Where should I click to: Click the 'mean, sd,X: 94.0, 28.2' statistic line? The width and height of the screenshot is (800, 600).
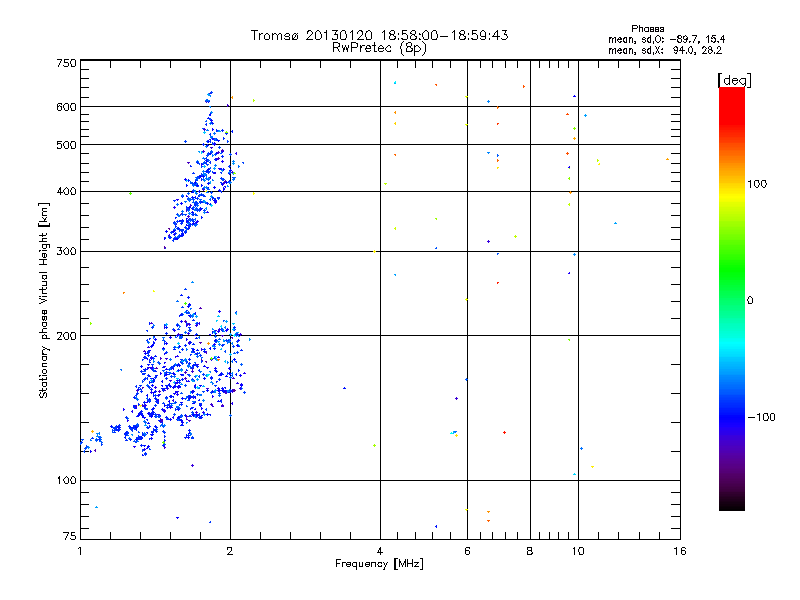[x=665, y=50]
